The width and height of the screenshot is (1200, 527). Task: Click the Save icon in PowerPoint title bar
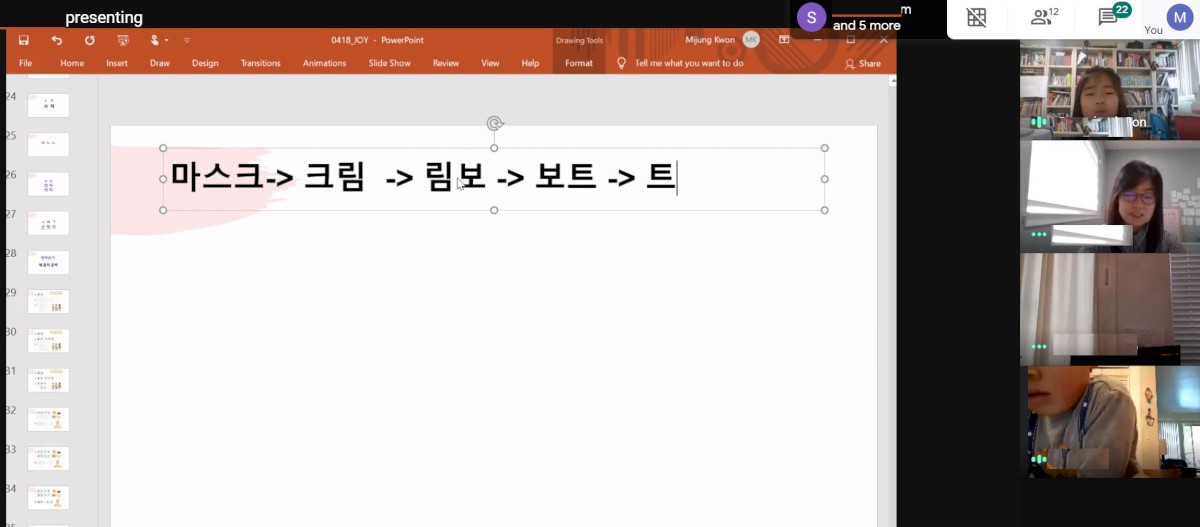pos(24,40)
